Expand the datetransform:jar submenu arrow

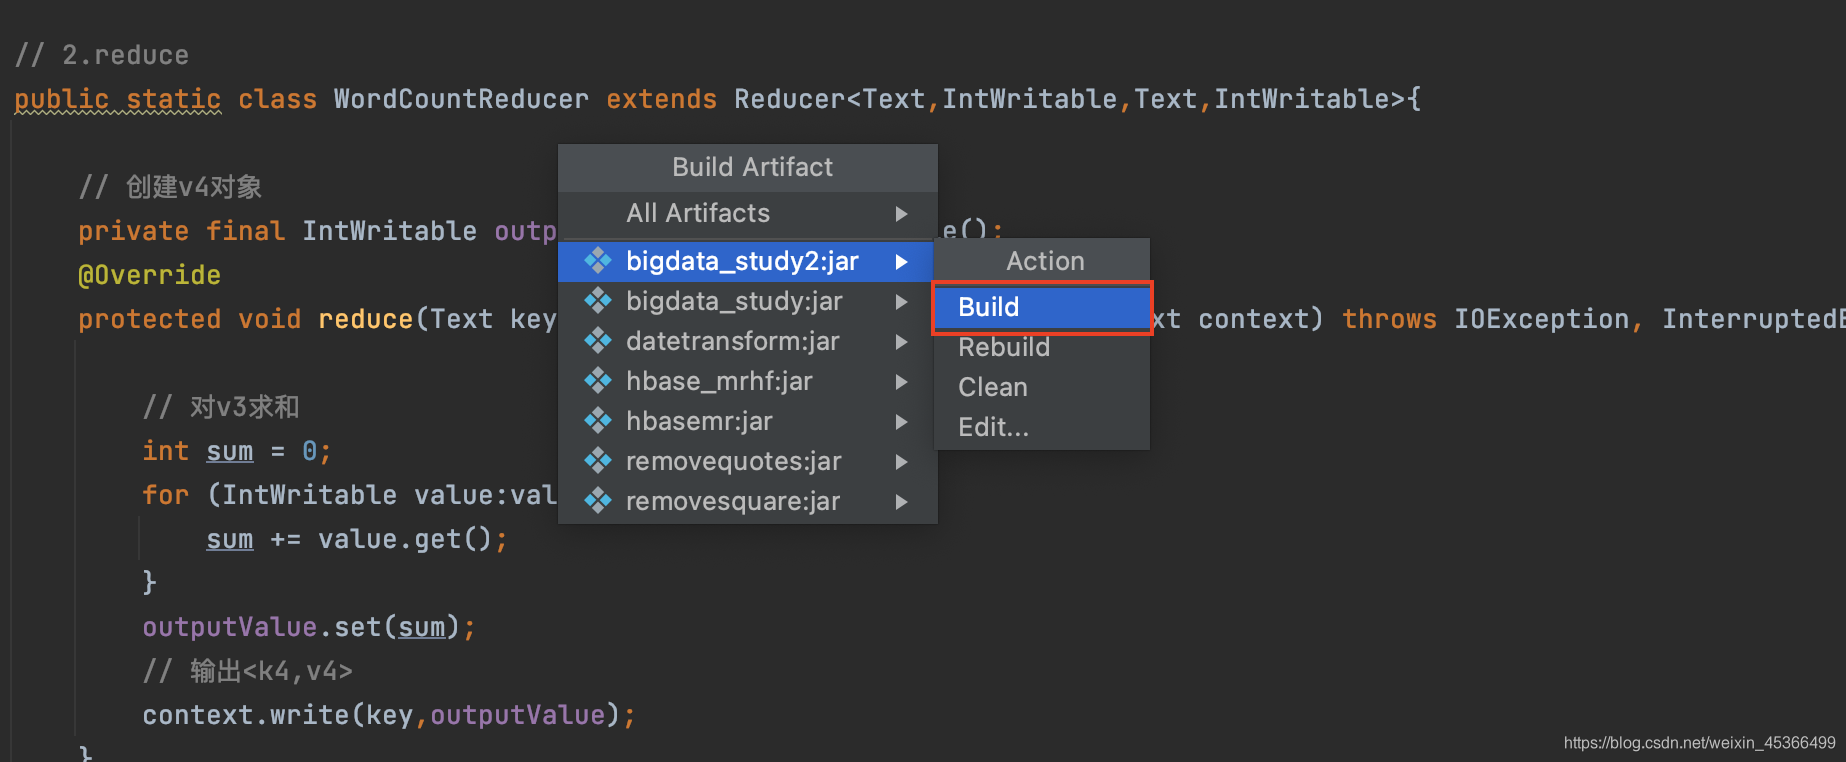[x=901, y=342]
